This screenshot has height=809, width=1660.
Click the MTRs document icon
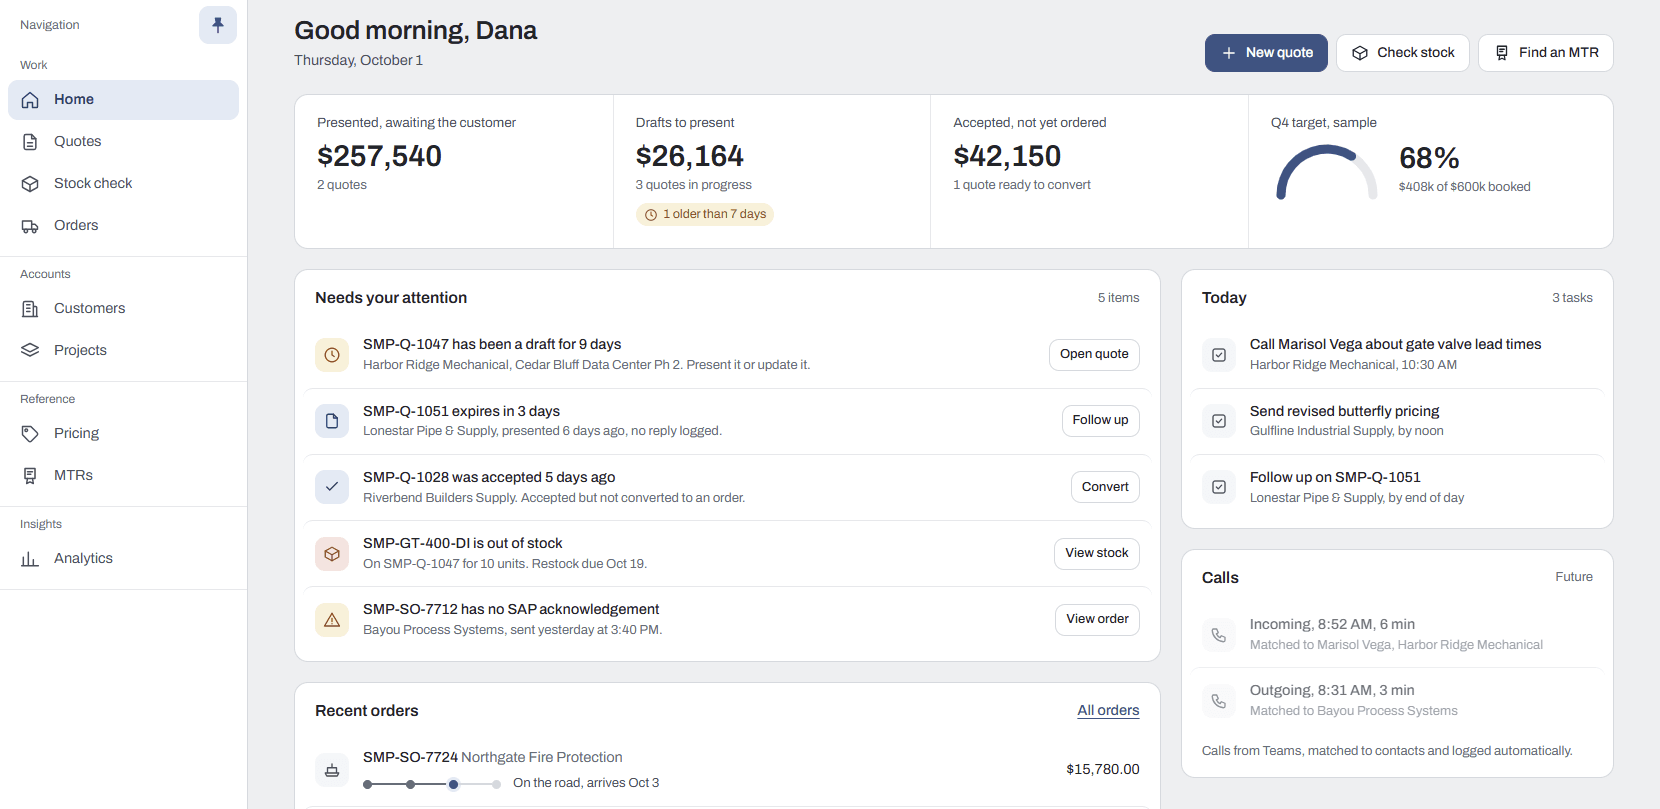point(30,476)
